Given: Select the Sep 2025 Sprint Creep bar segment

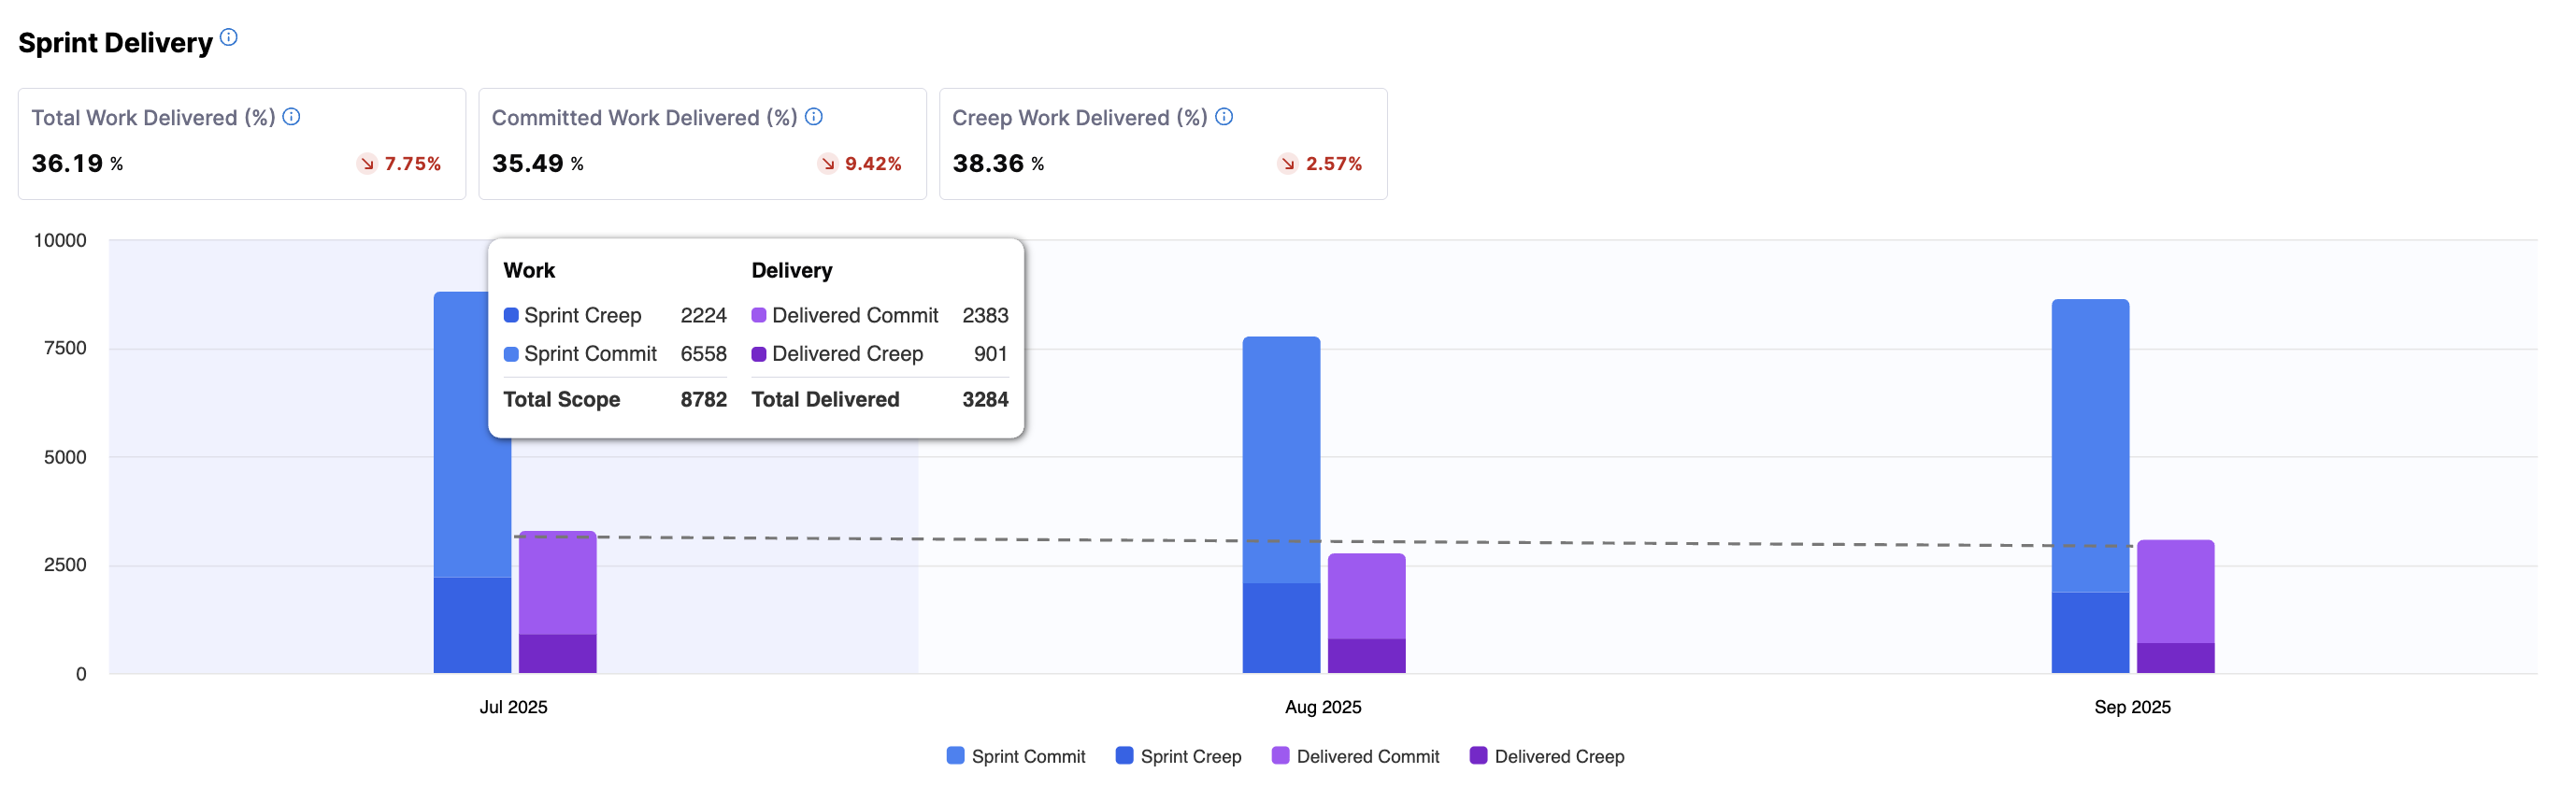Looking at the screenshot, I should pos(2090,633).
